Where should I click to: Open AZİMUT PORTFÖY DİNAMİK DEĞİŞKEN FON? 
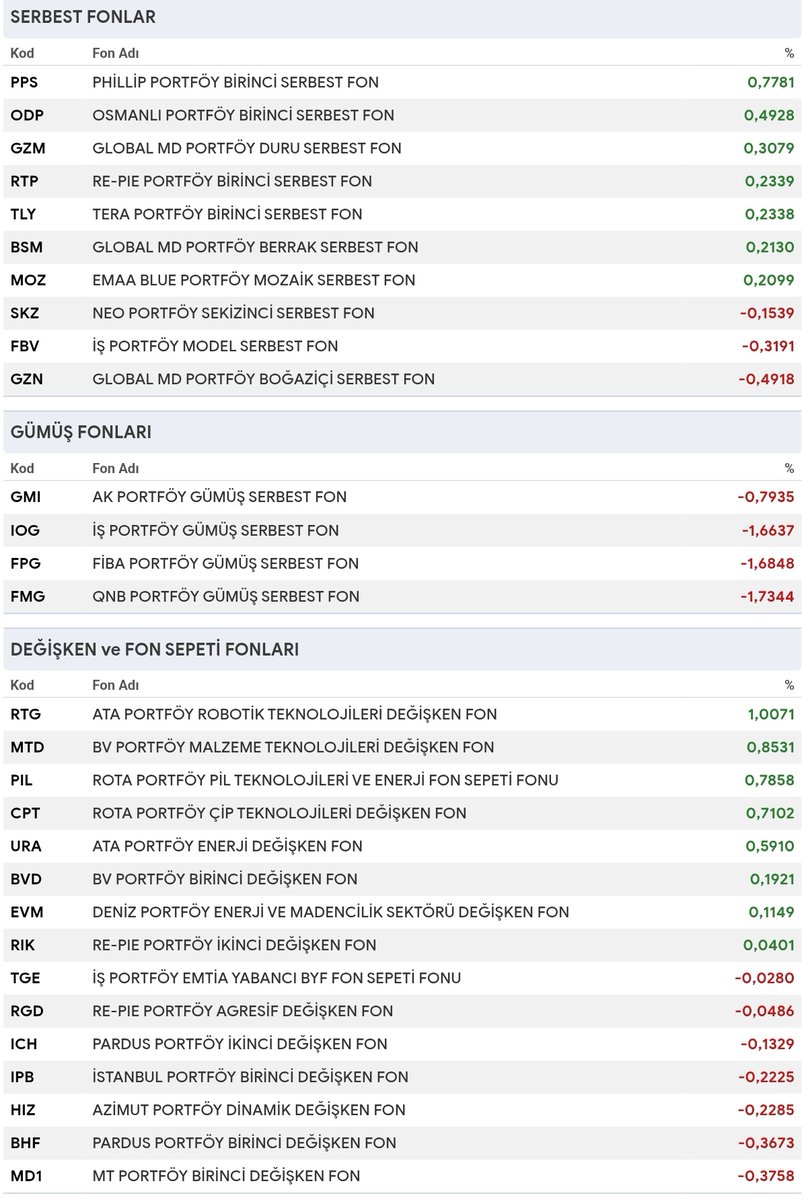249,1110
